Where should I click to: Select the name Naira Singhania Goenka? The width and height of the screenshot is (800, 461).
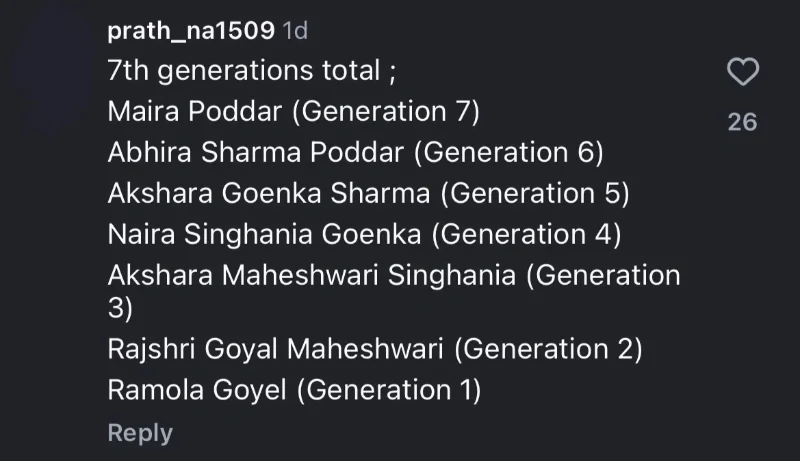(267, 233)
